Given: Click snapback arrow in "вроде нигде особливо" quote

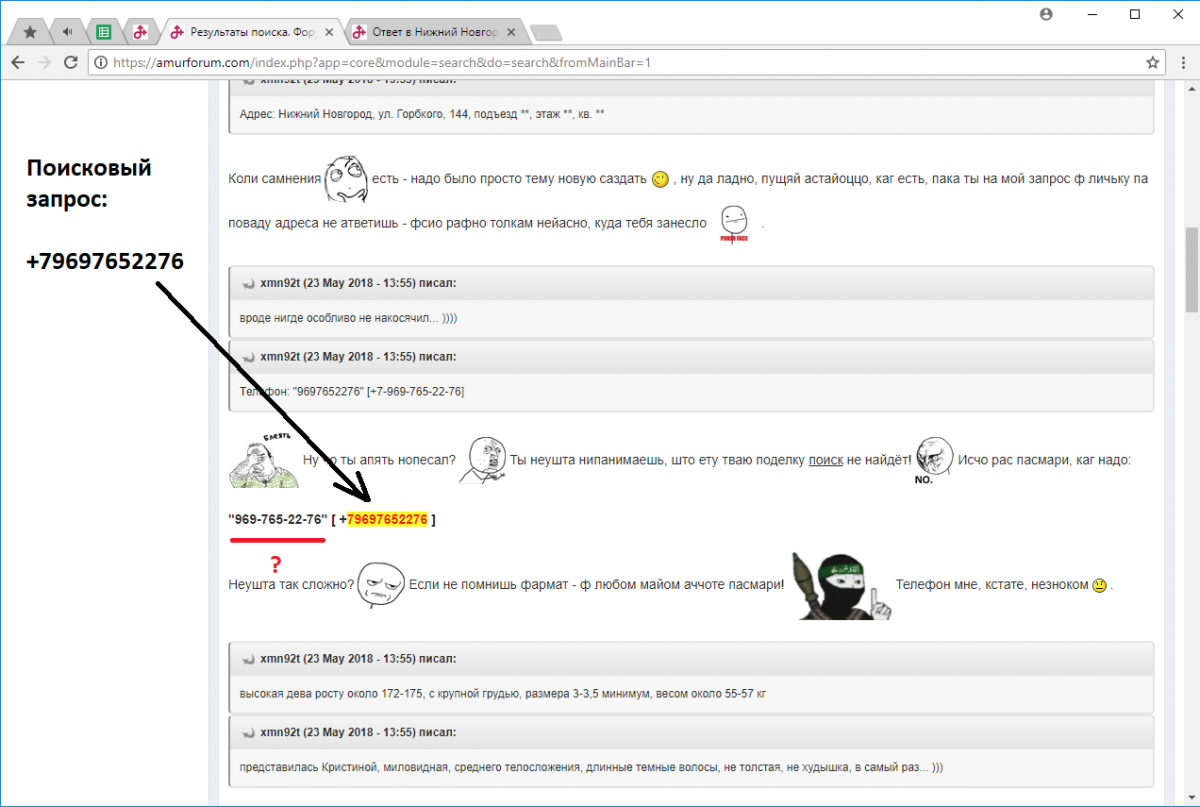Looking at the screenshot, I should tap(248, 283).
